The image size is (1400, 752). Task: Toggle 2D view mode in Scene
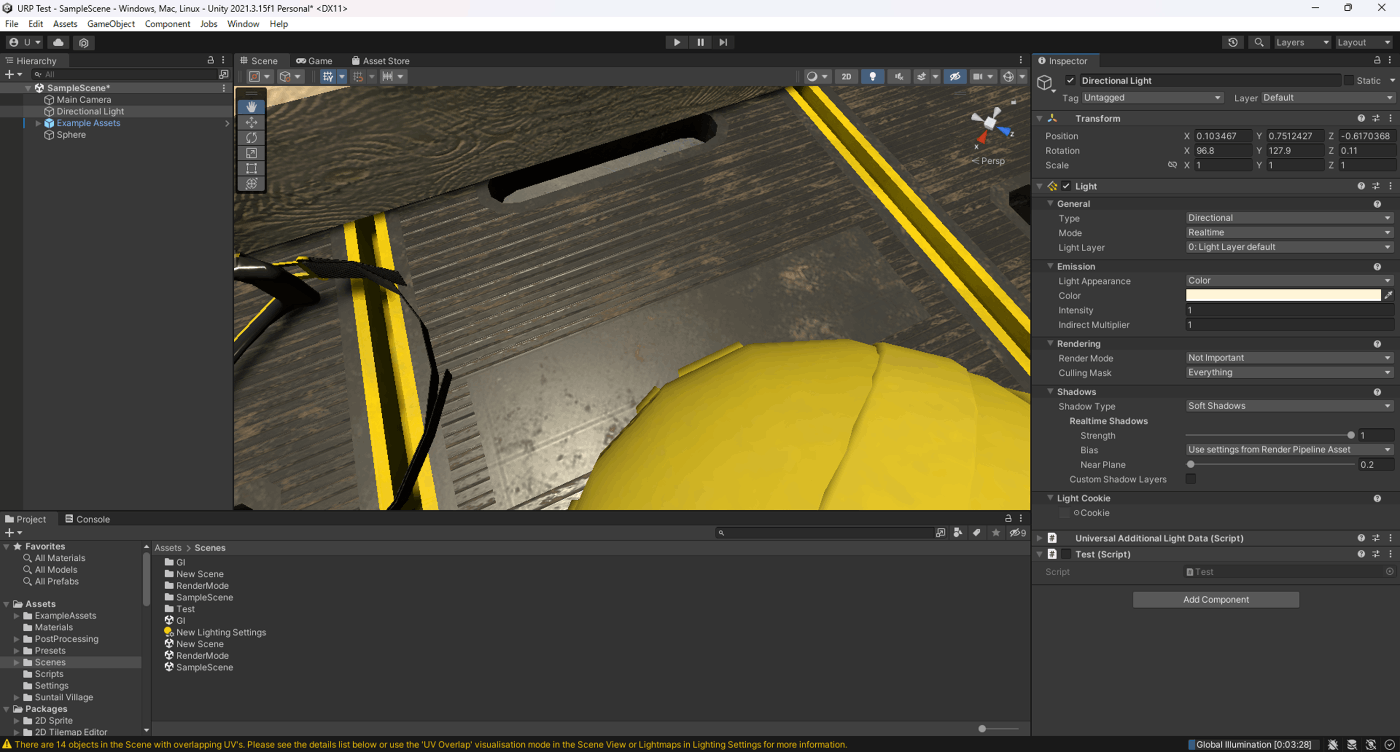846,76
